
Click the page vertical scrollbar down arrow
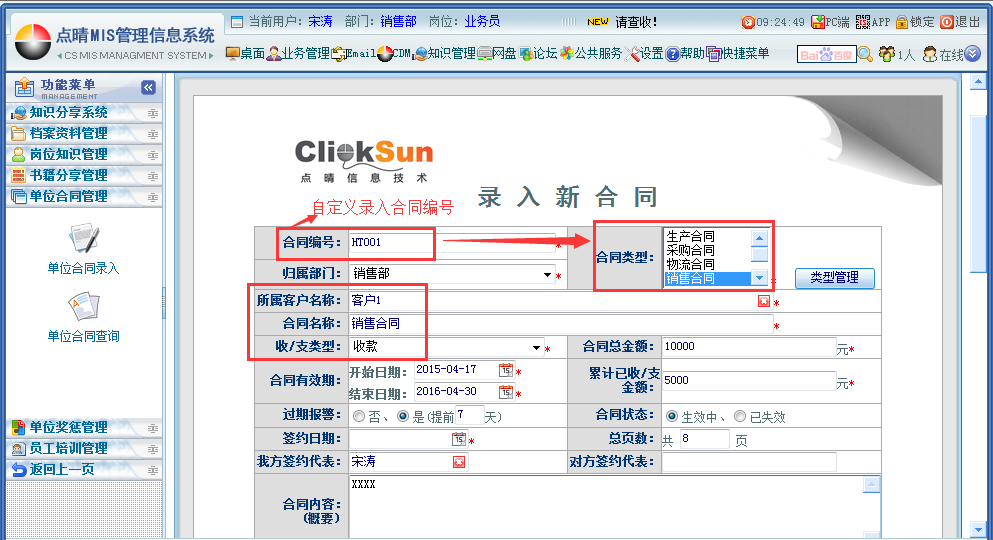click(x=978, y=529)
